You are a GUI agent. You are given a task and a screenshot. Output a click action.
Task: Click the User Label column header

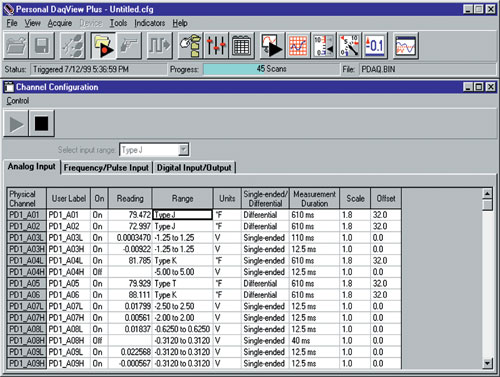tap(68, 199)
